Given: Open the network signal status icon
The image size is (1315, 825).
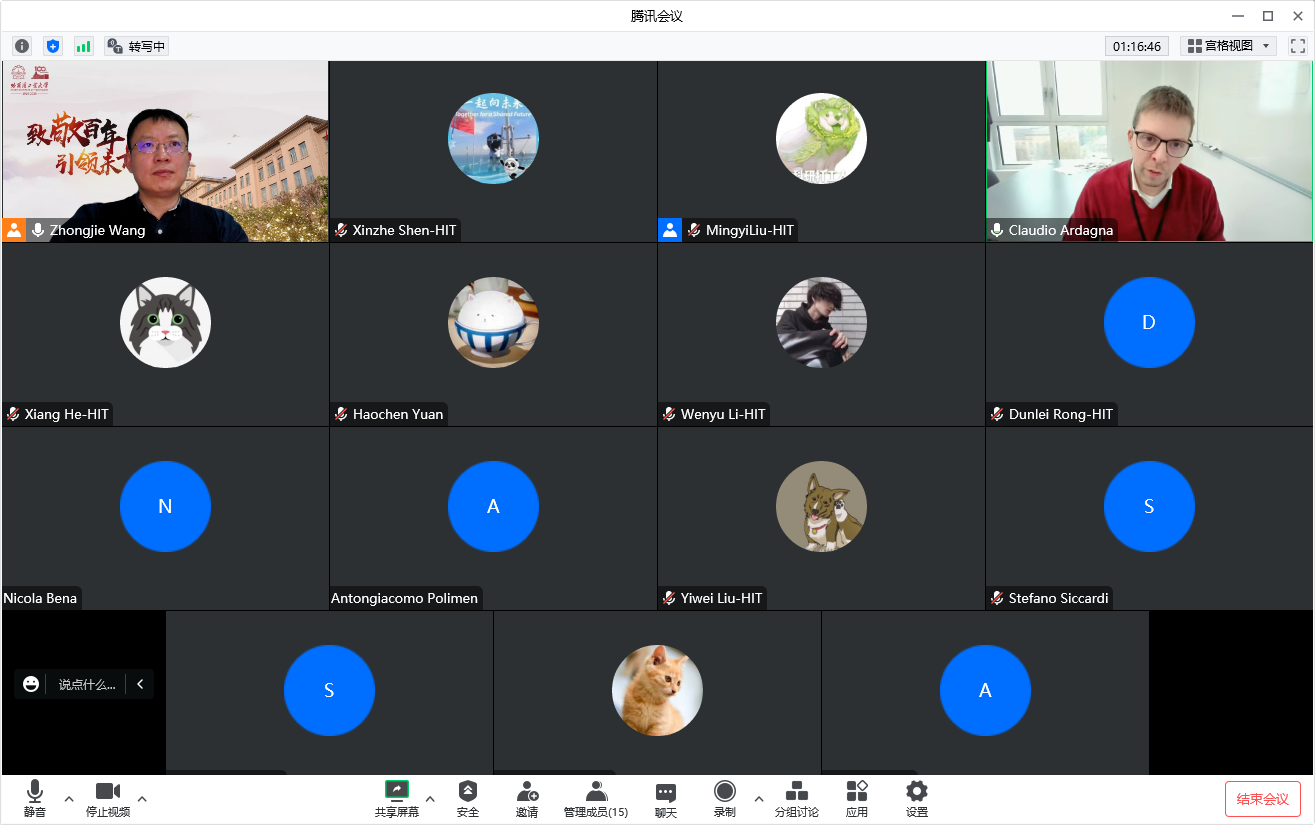Looking at the screenshot, I should point(84,46).
